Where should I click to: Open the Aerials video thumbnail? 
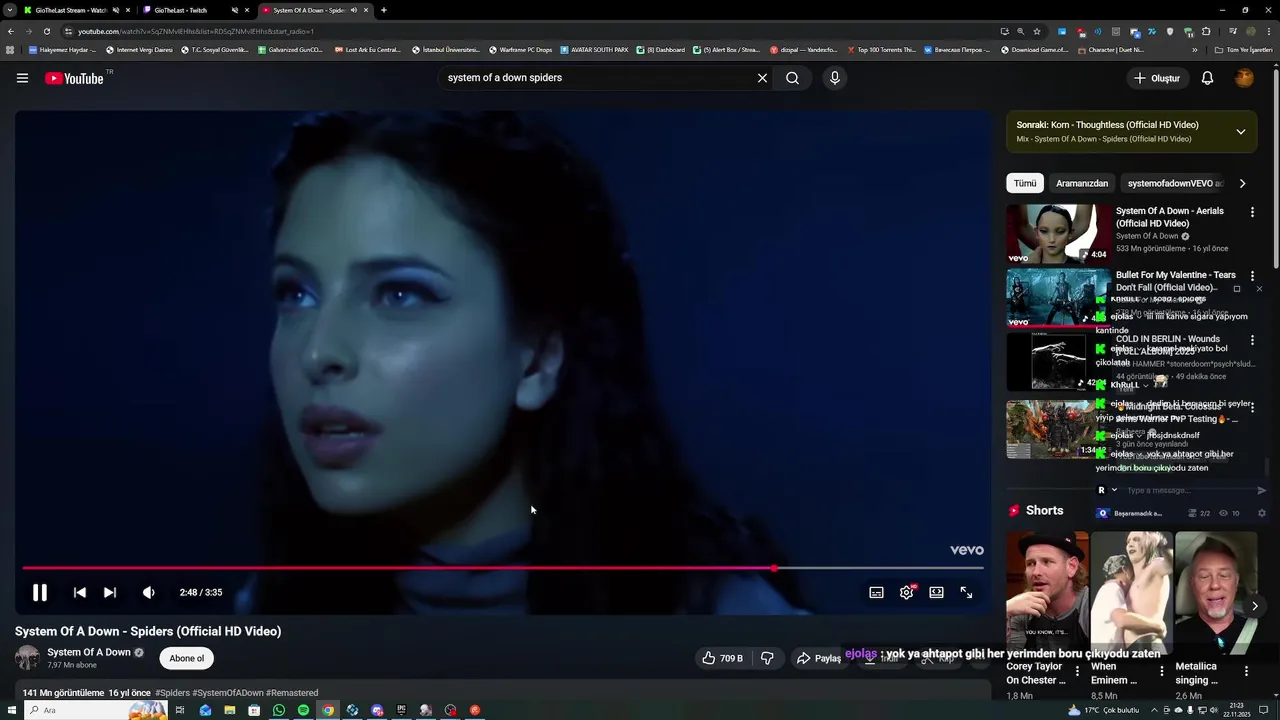click(x=1058, y=234)
